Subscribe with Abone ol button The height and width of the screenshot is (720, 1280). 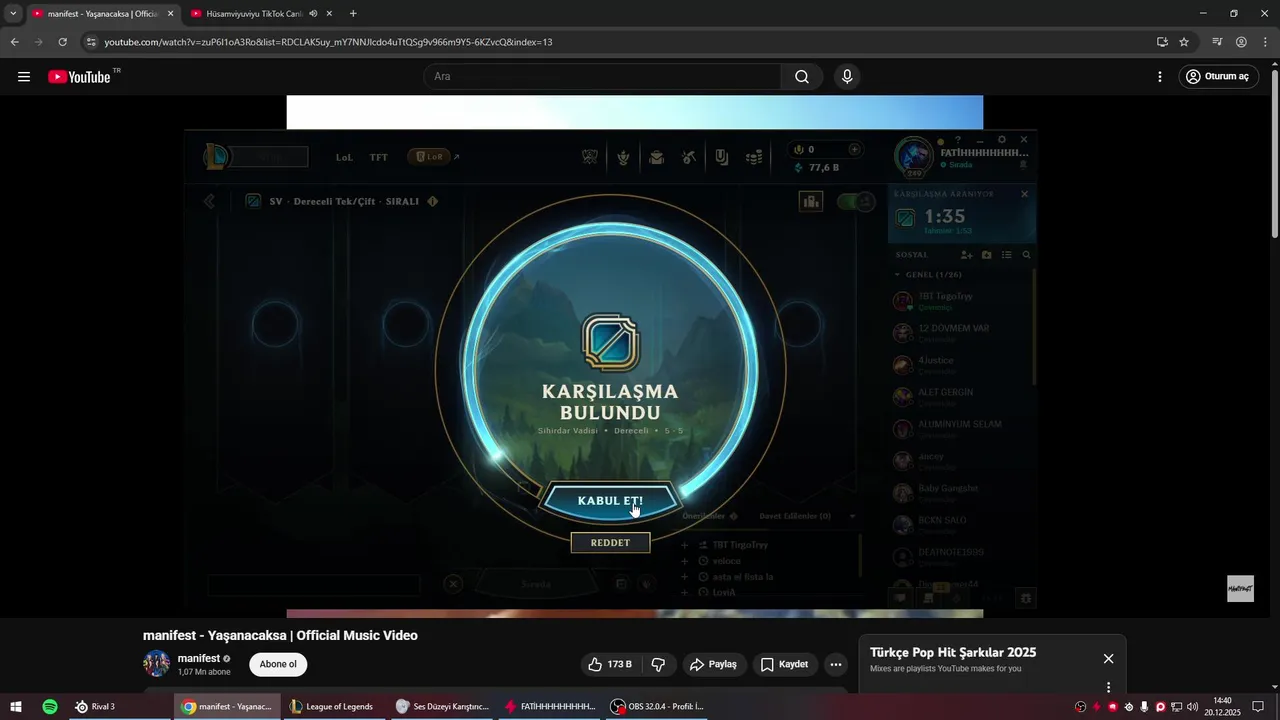[278, 664]
